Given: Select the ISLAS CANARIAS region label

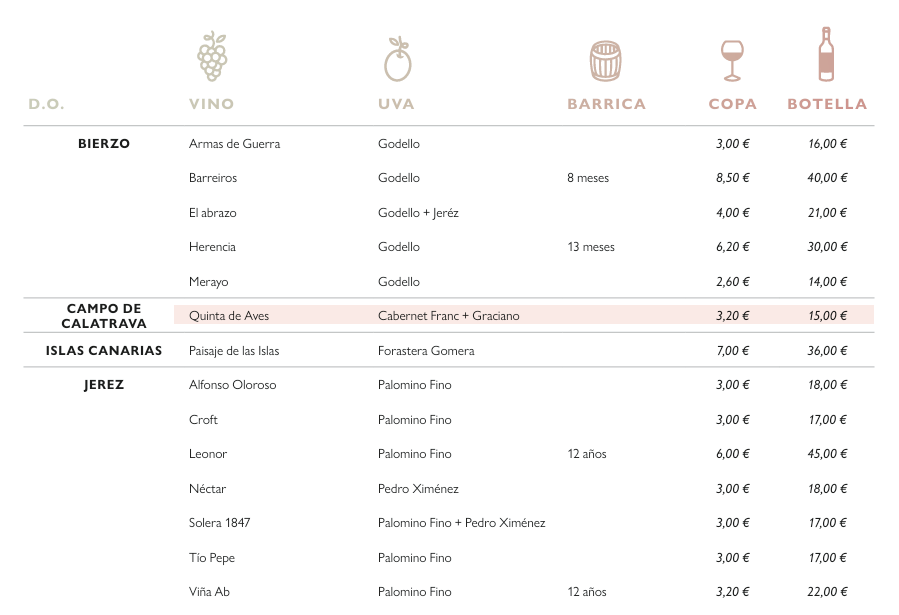Looking at the screenshot, I should point(104,351).
